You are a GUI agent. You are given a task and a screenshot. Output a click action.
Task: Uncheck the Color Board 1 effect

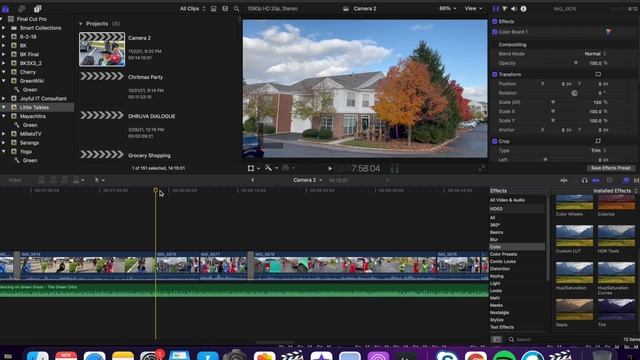(495, 32)
